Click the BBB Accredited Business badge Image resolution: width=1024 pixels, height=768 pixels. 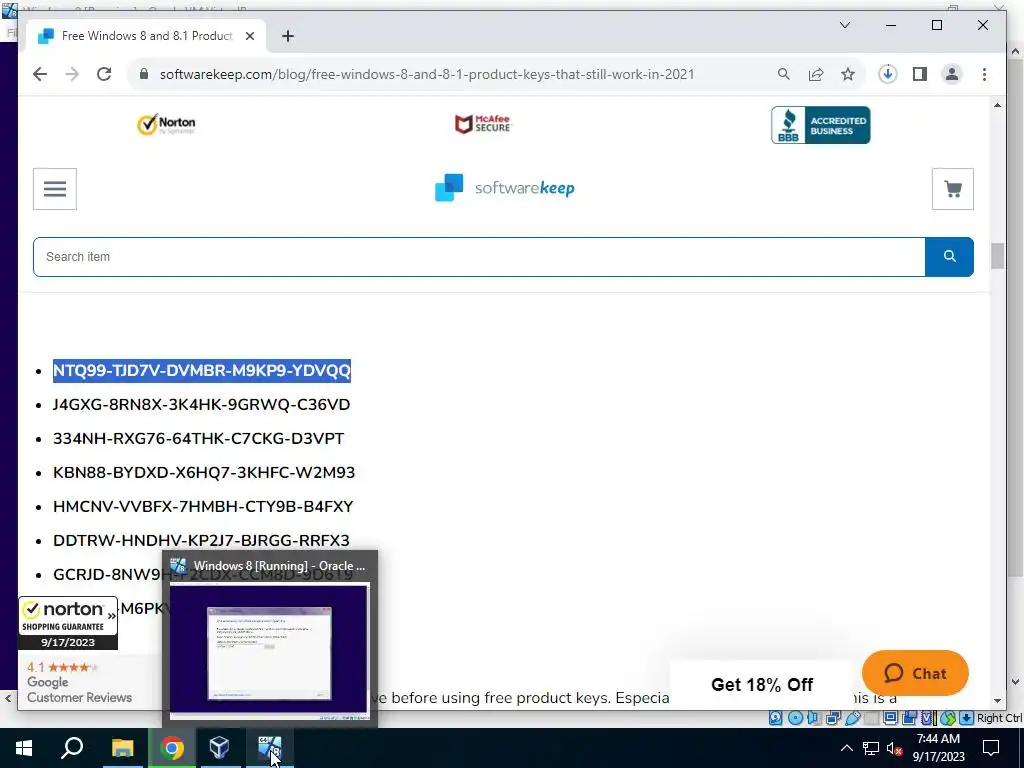[821, 125]
